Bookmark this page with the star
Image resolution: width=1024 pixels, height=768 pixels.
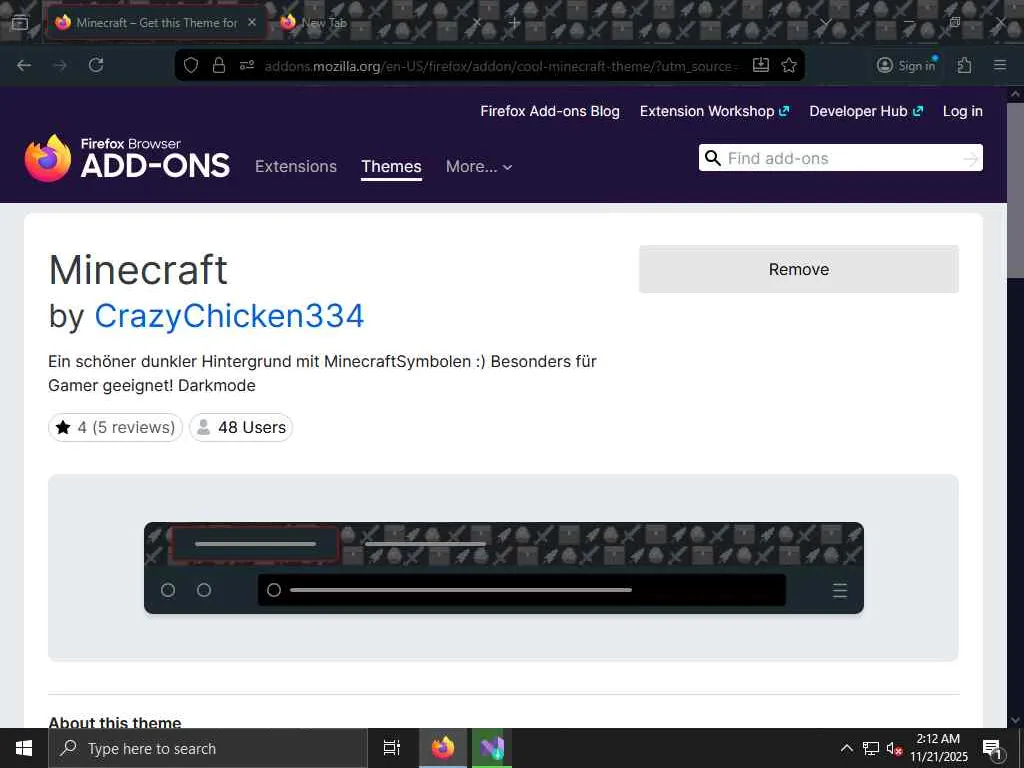pyautogui.click(x=789, y=65)
